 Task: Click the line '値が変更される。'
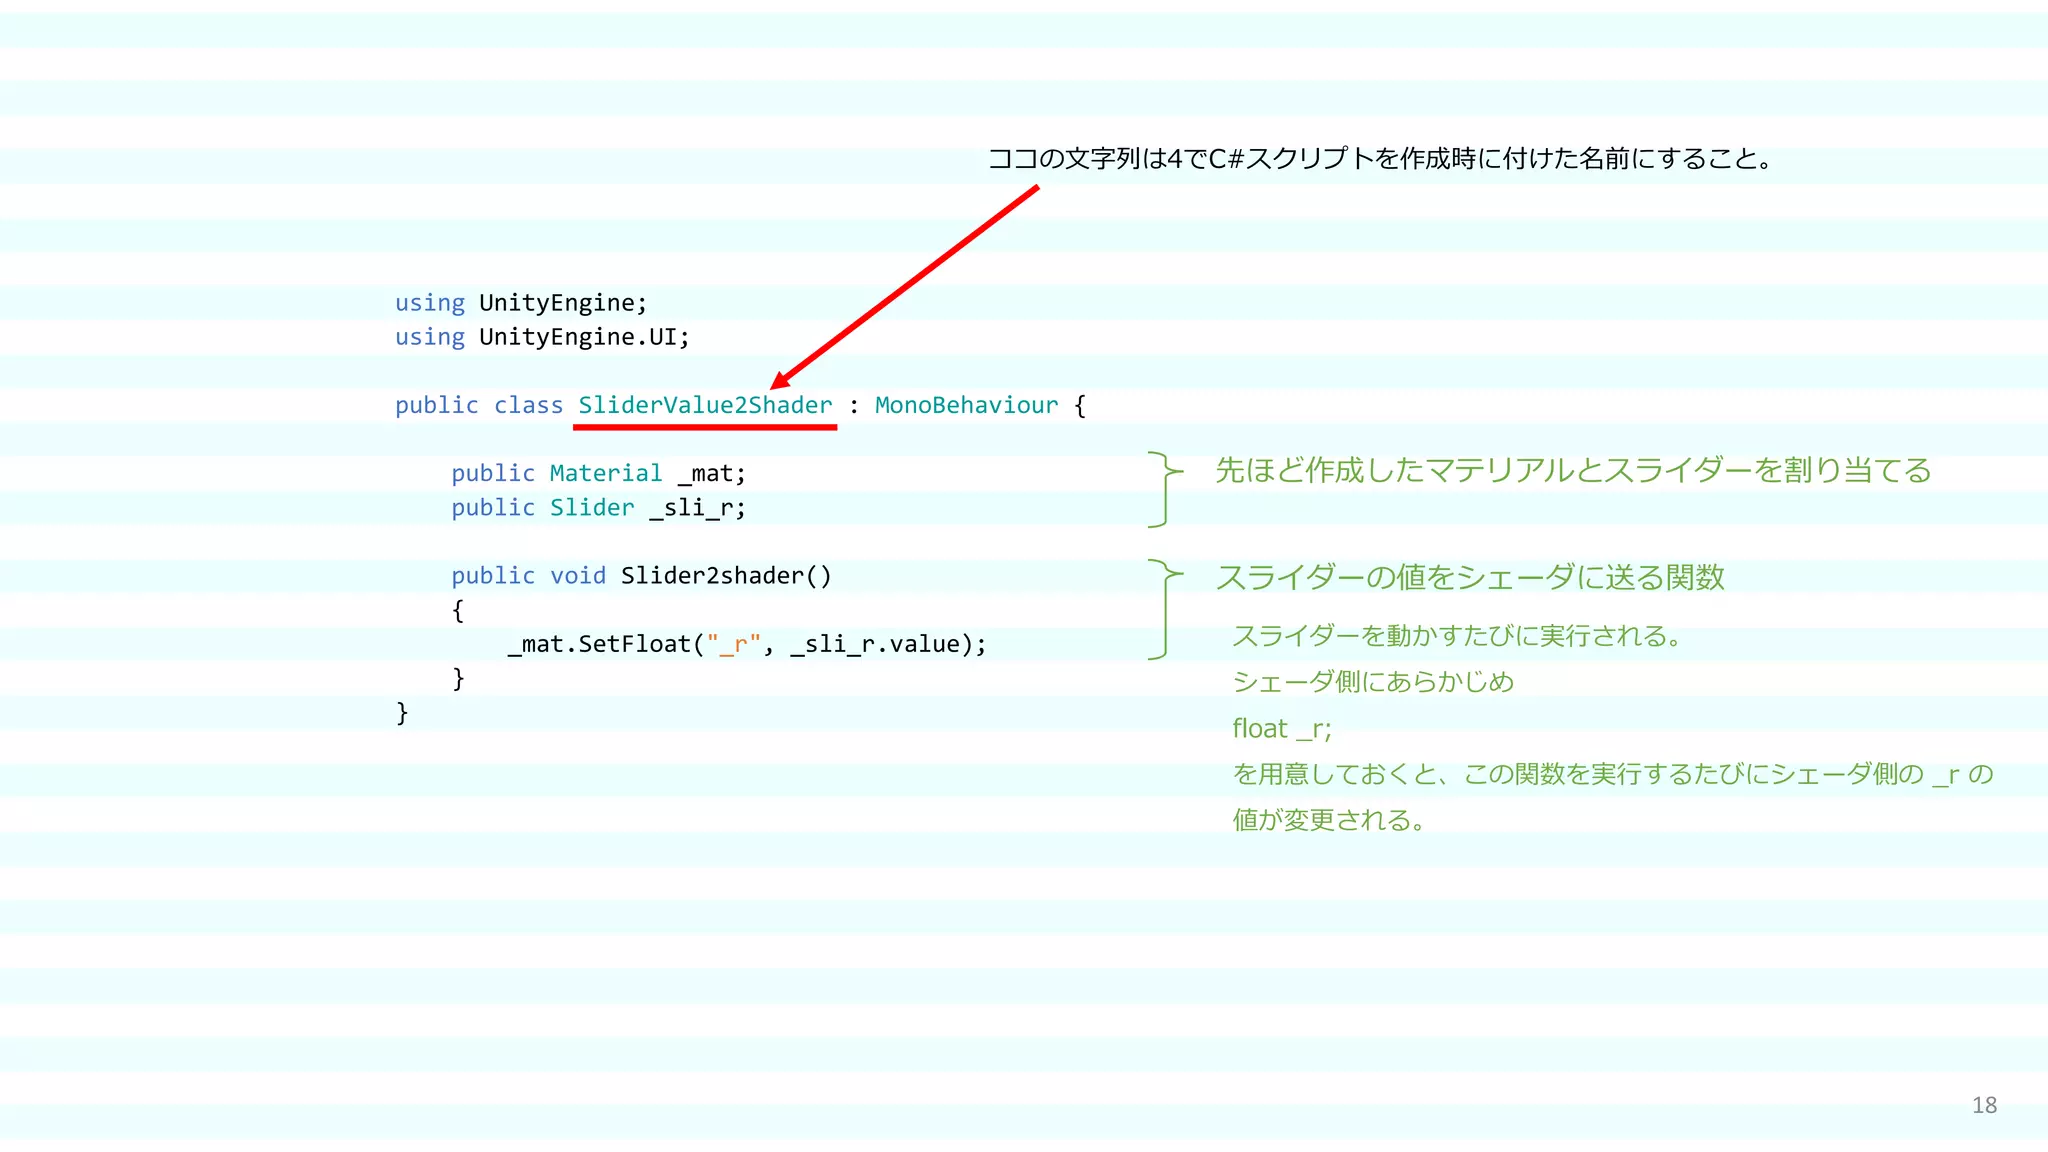point(1331,820)
